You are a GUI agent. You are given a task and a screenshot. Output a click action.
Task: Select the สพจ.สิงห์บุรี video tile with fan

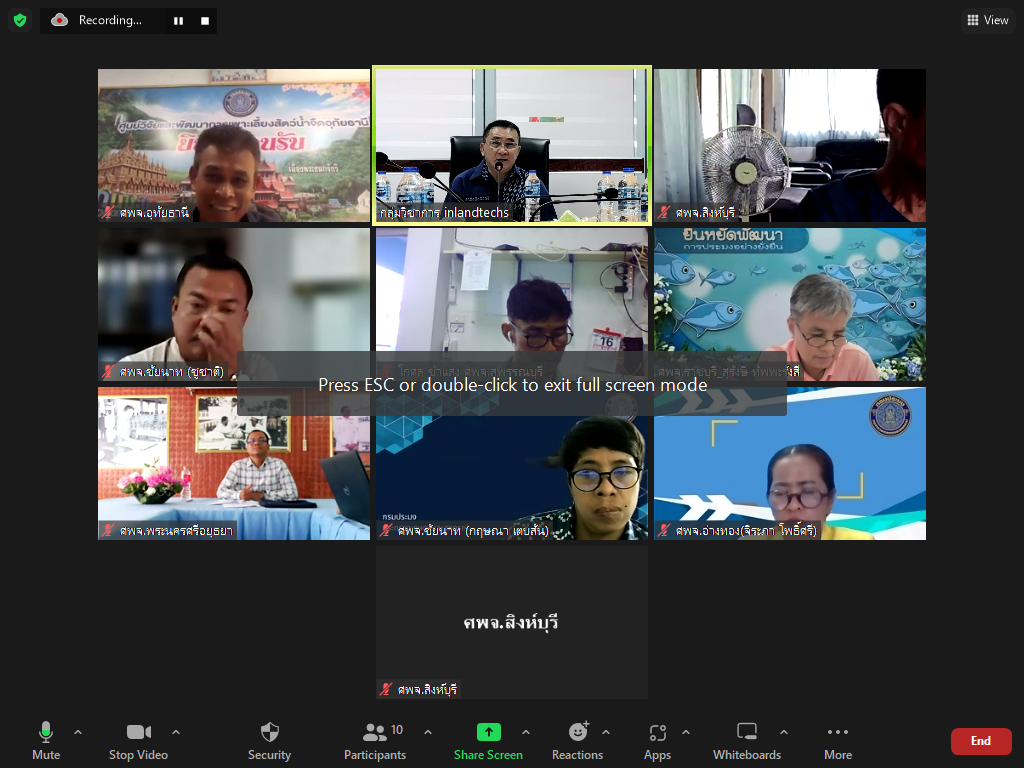coord(790,146)
